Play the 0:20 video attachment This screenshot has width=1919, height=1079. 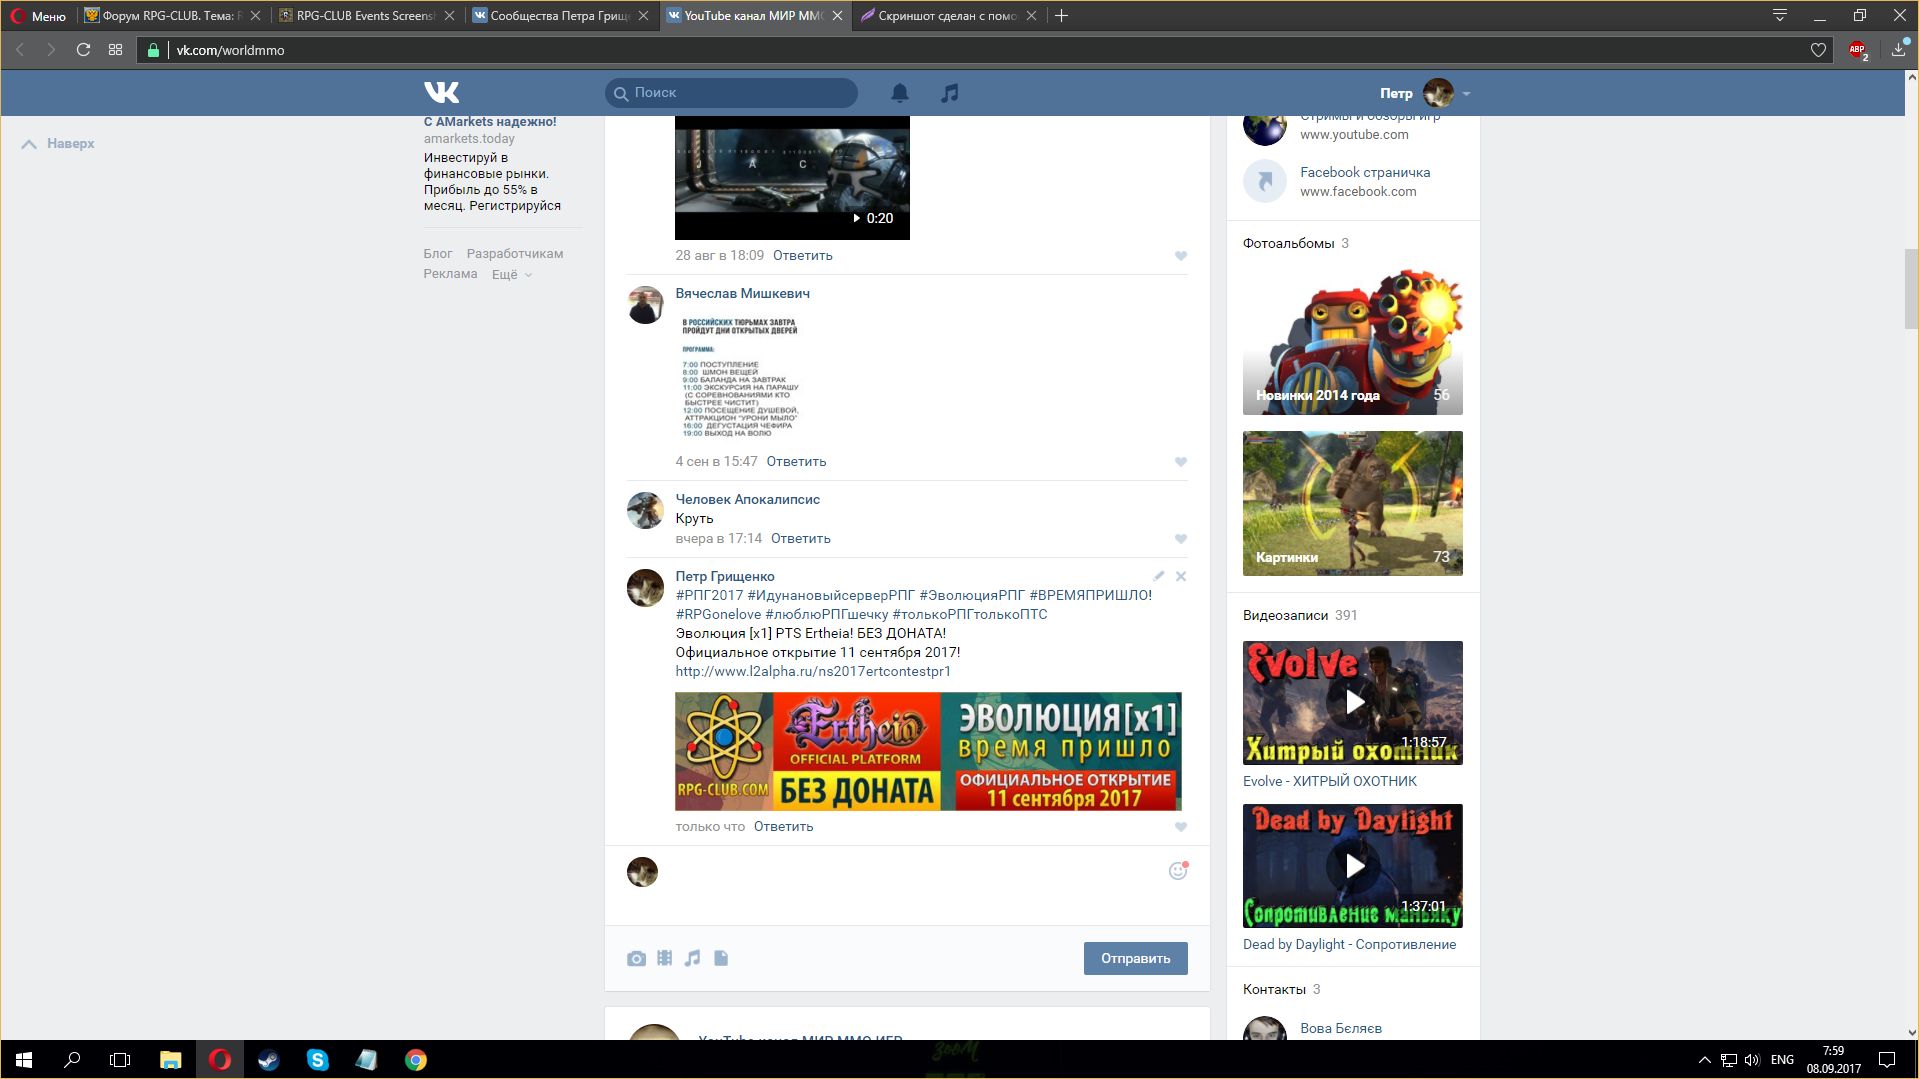(792, 177)
